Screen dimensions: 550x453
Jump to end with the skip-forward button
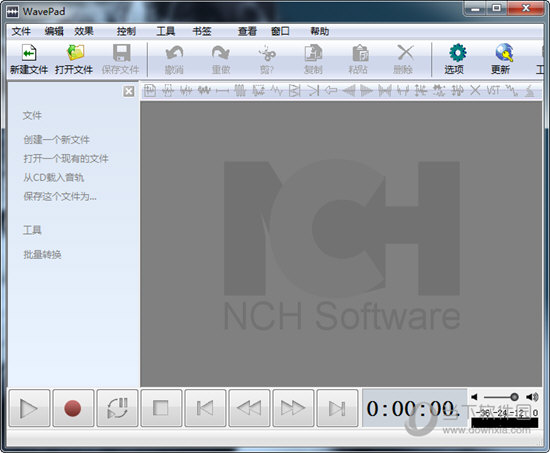pyautogui.click(x=337, y=408)
